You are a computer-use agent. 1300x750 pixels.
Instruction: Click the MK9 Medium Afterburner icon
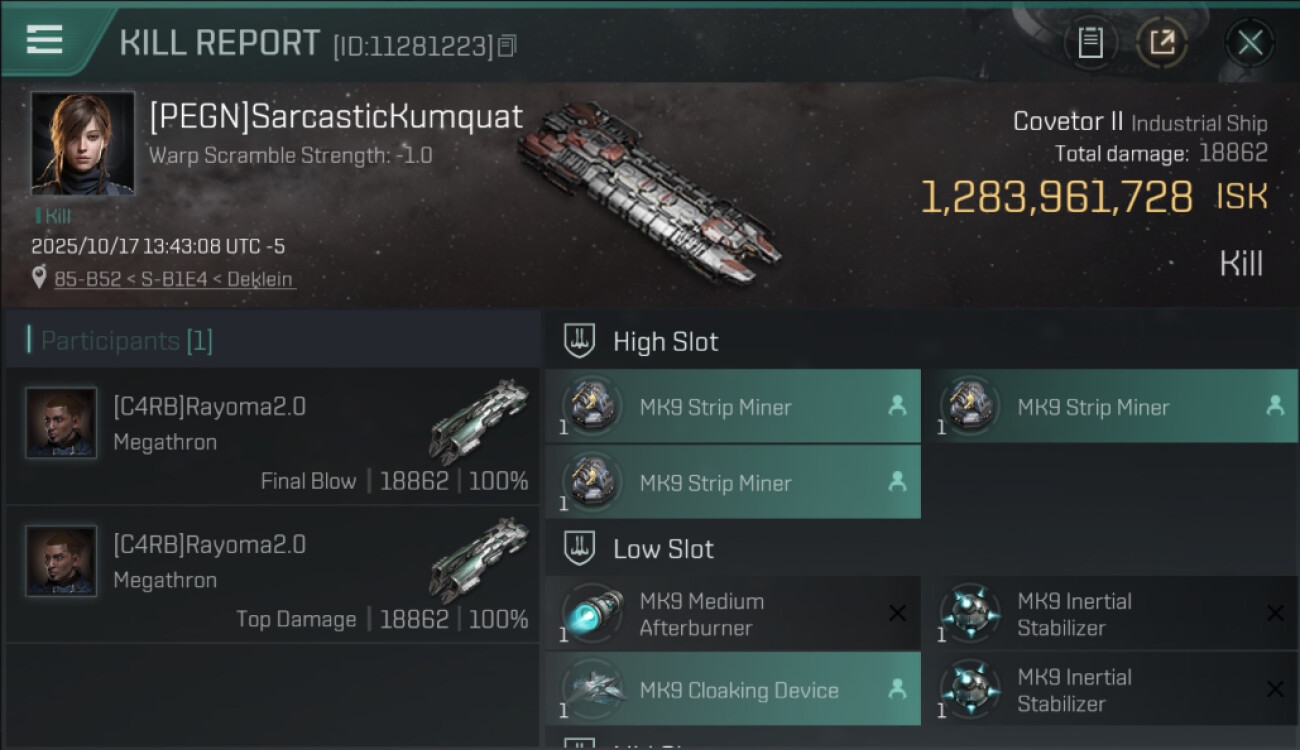click(592, 613)
